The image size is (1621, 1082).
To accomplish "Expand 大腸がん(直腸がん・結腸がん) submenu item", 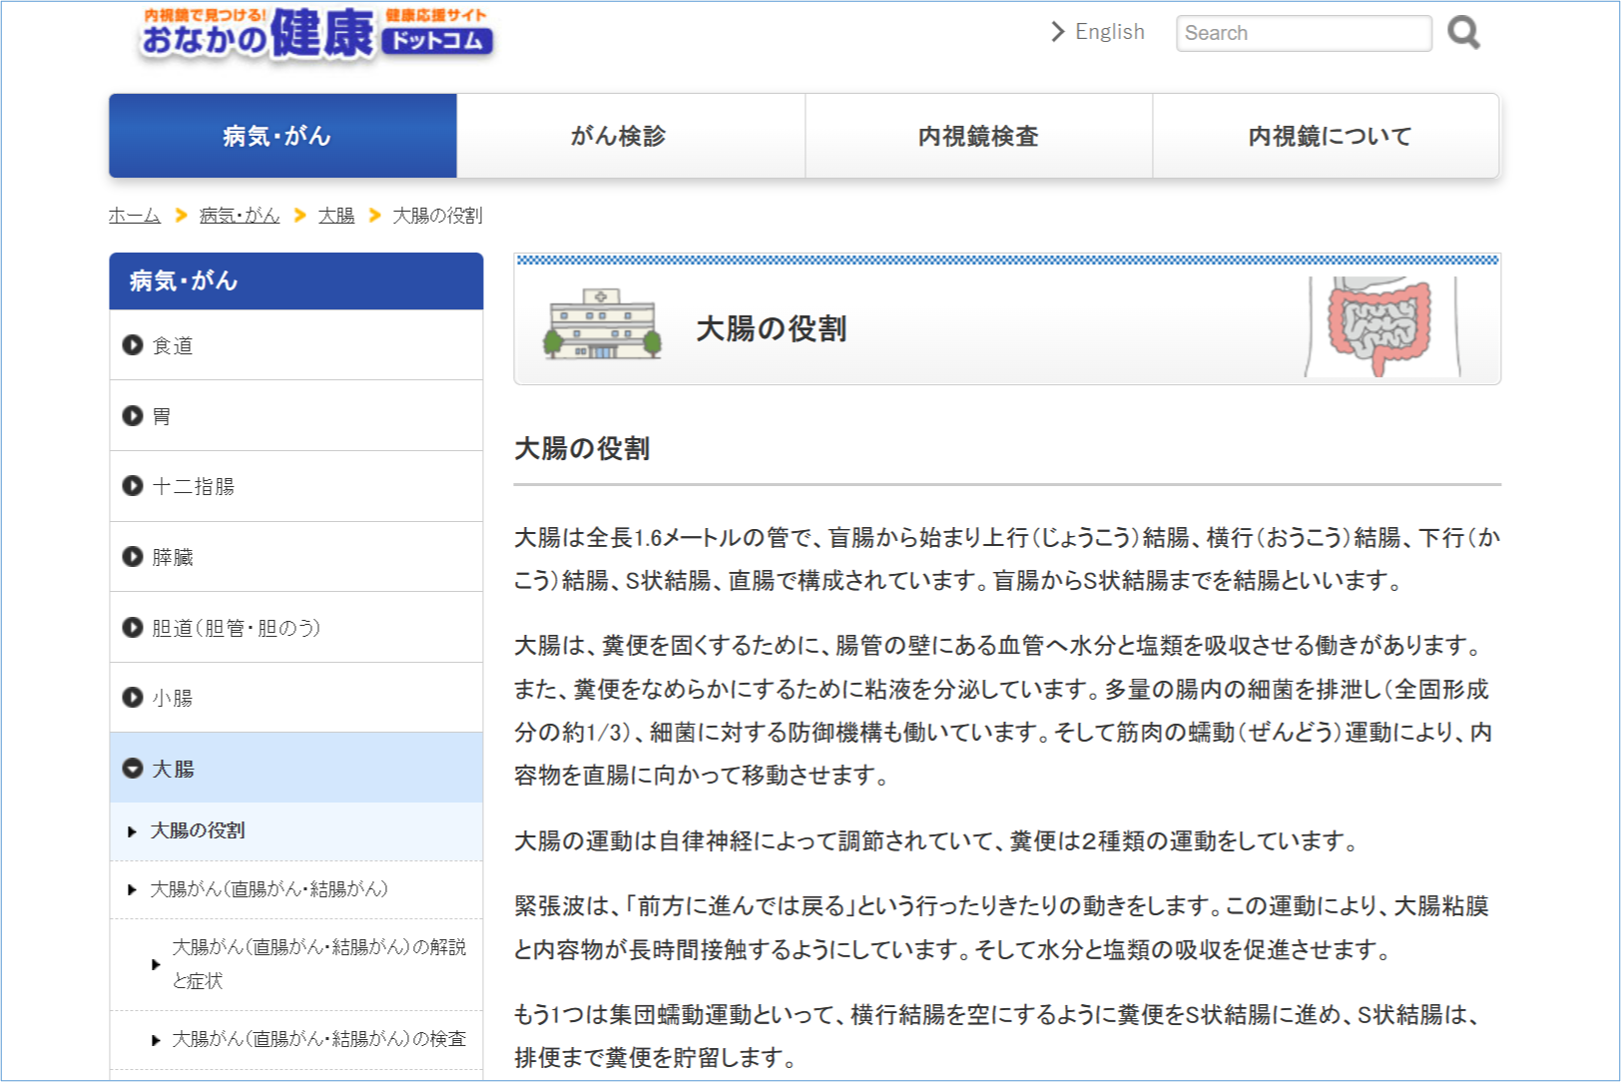I will pos(268,889).
